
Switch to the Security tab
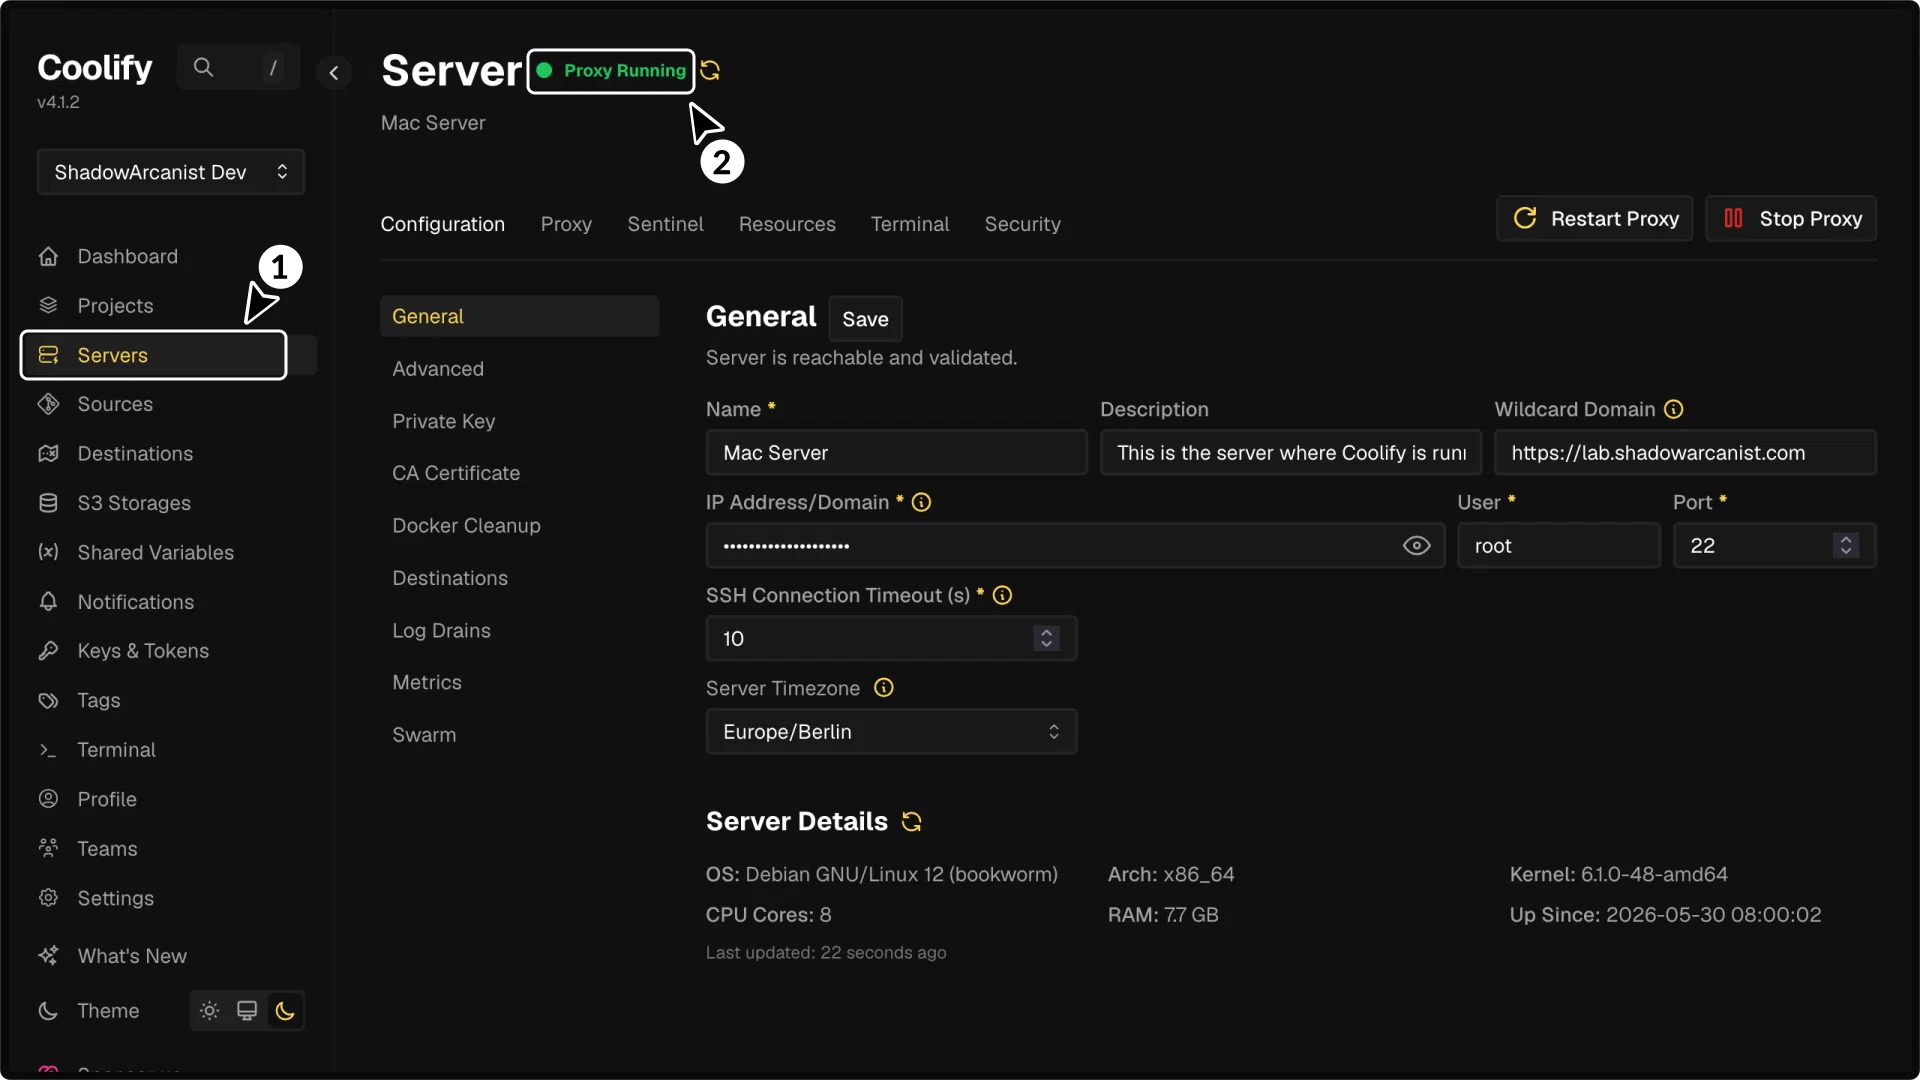coord(1022,224)
